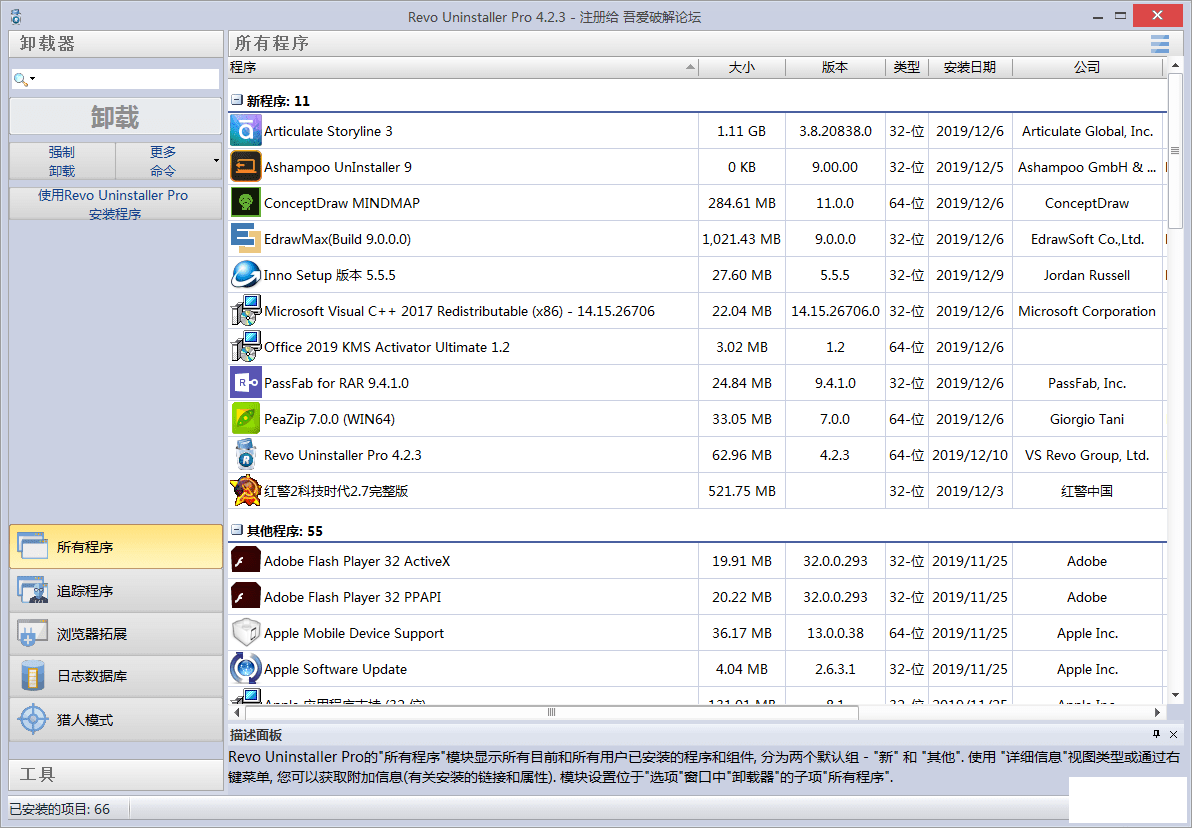
Task: Click the Jordan Russell company cell
Action: pos(1086,275)
